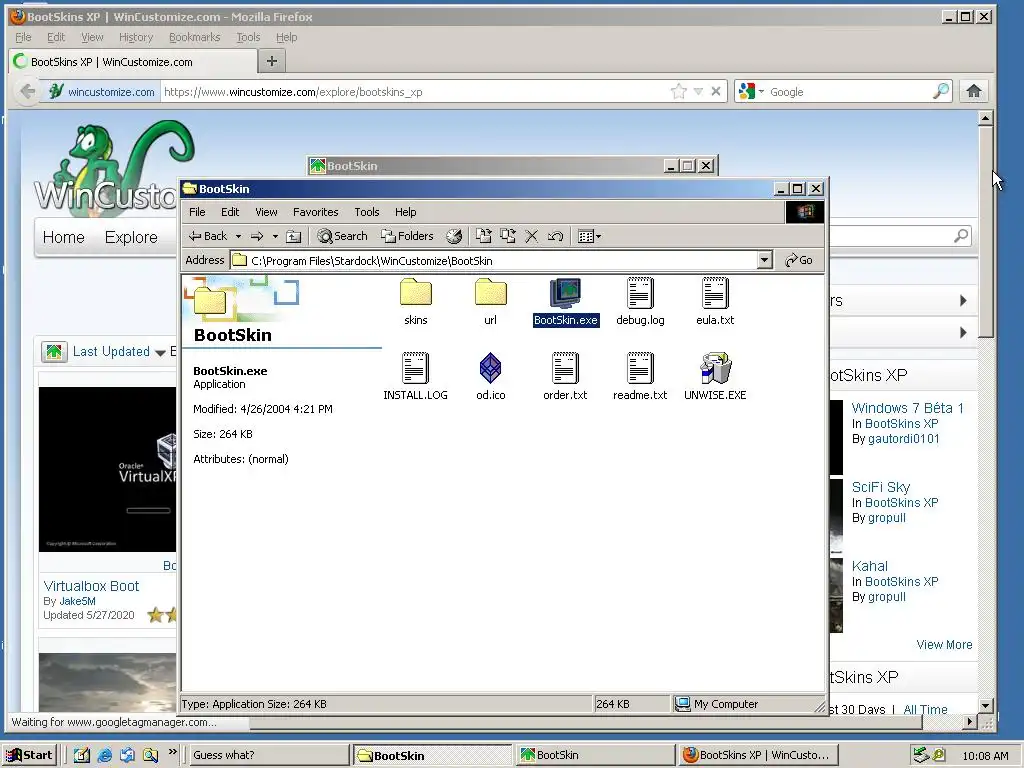Expand the Address bar dropdown in explorer

765,261
